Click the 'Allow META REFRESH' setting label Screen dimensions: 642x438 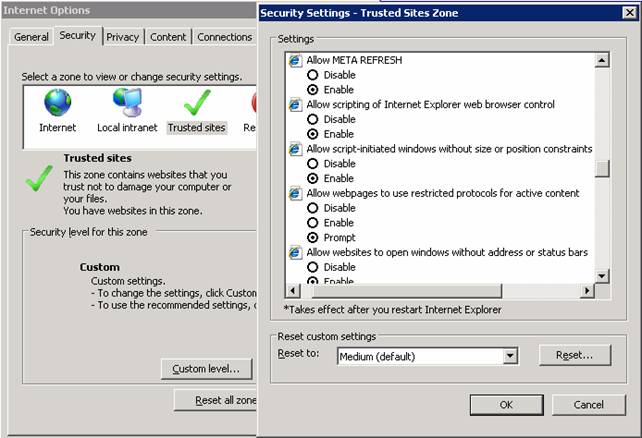354,60
